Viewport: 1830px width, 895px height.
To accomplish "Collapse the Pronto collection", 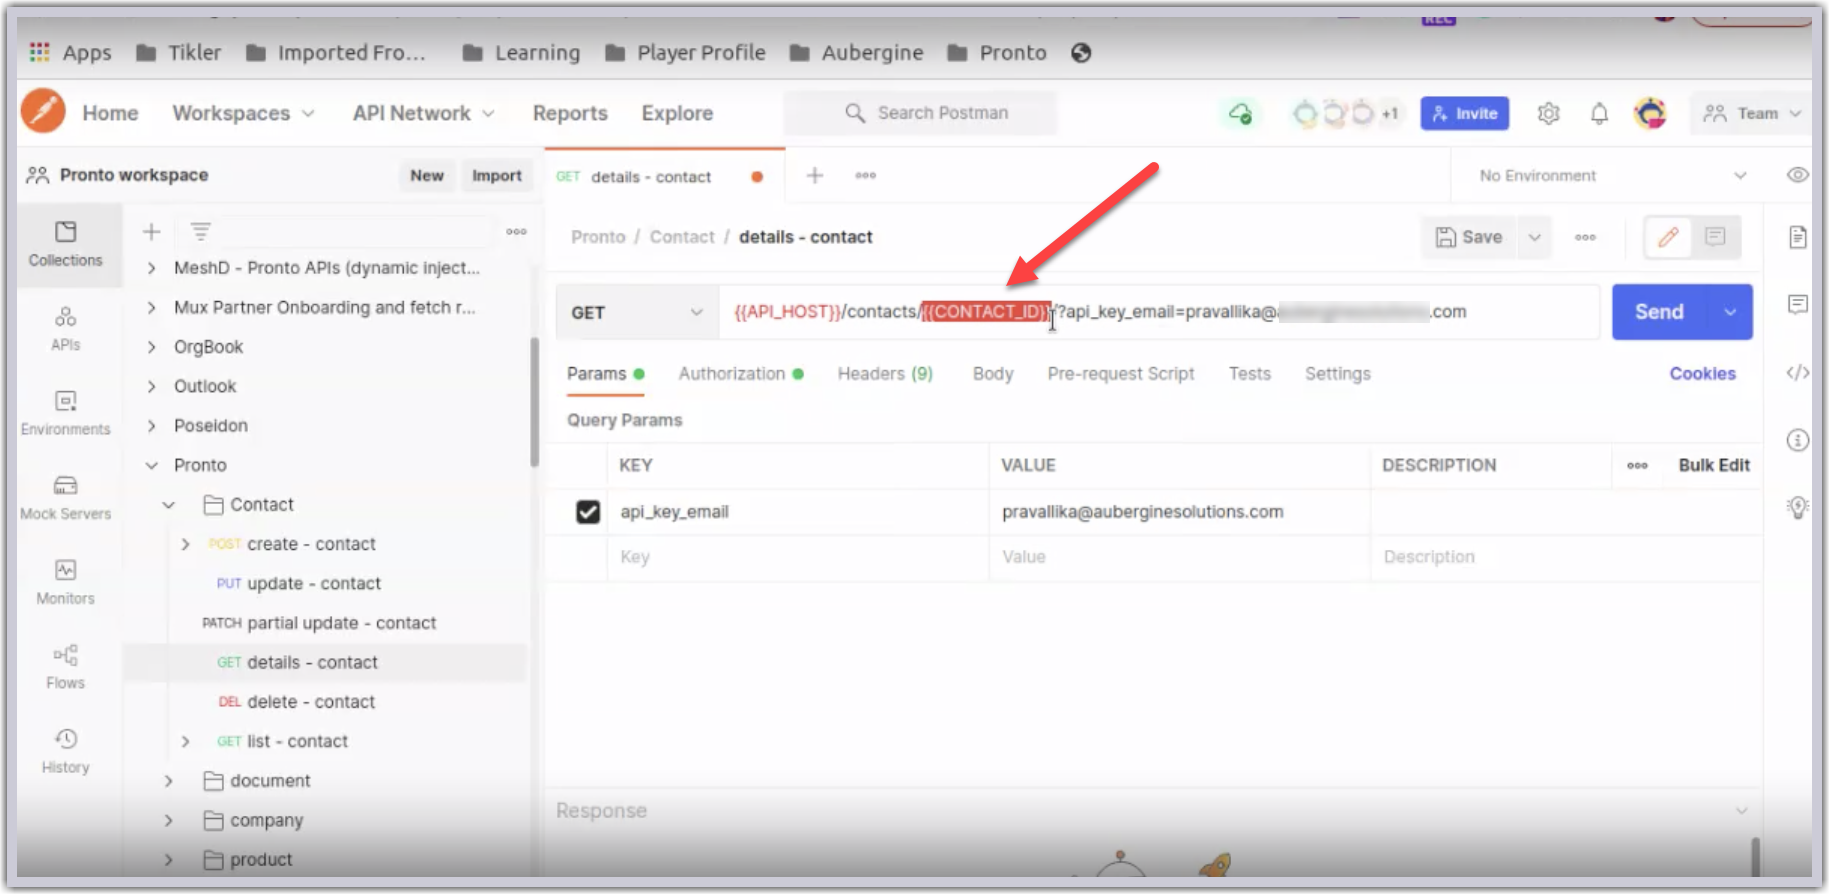I will (x=152, y=465).
